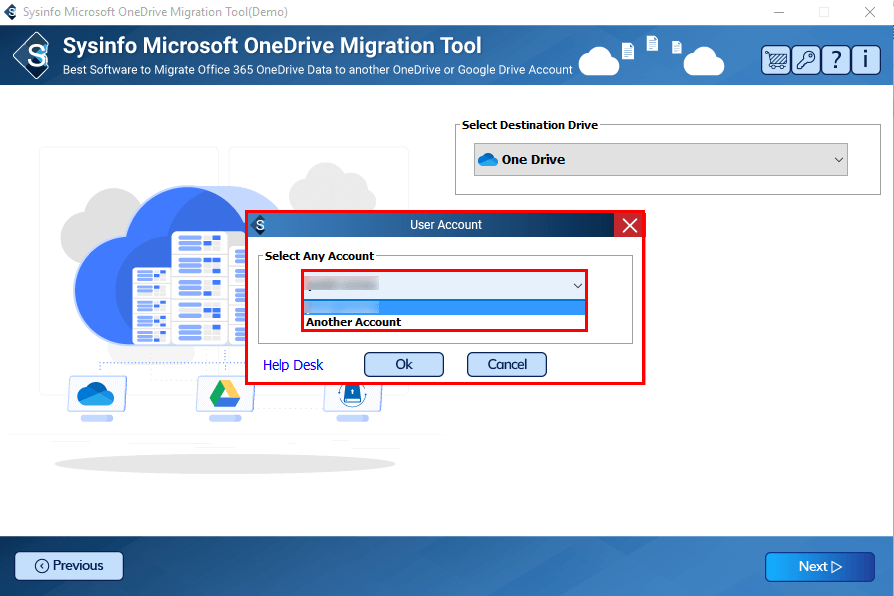Expand the Select Destination Drive combo box

coord(660,160)
